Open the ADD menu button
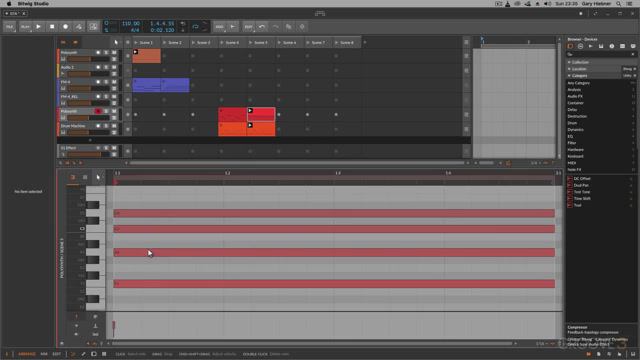Screen dimensions: 640x360 tap(220, 27)
